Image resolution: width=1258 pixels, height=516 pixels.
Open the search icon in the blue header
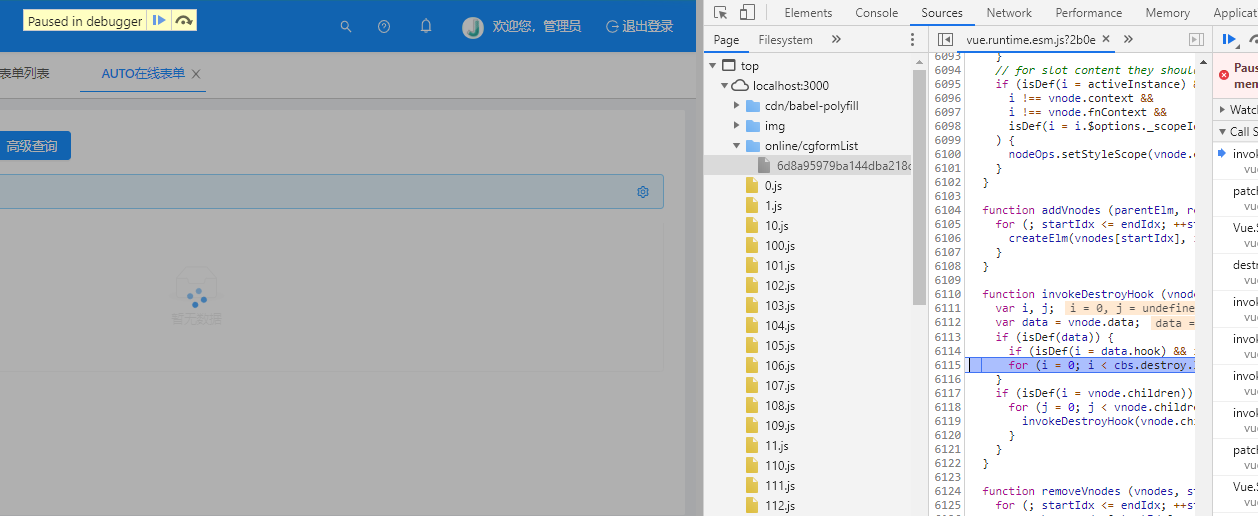[x=346, y=27]
